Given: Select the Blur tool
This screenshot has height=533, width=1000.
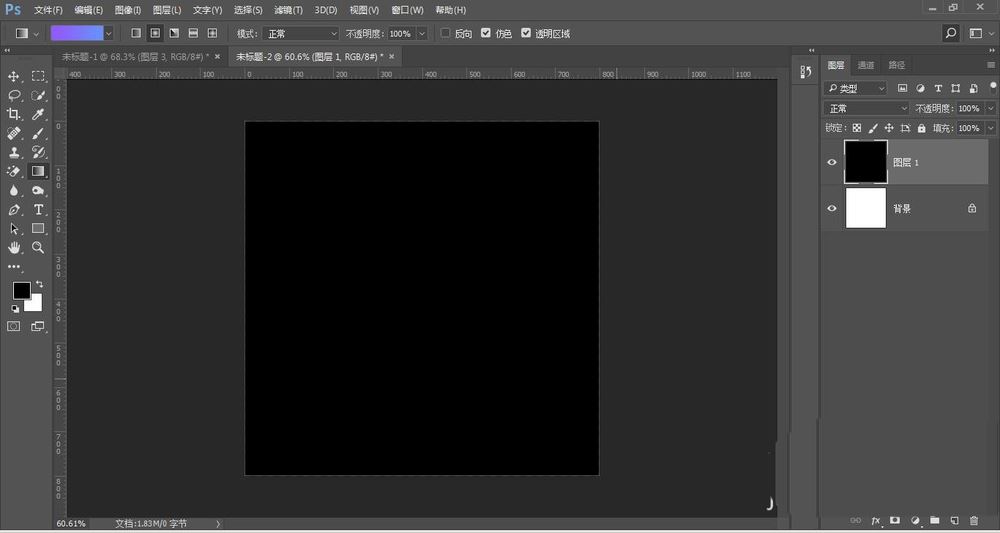Looking at the screenshot, I should pyautogui.click(x=13, y=191).
